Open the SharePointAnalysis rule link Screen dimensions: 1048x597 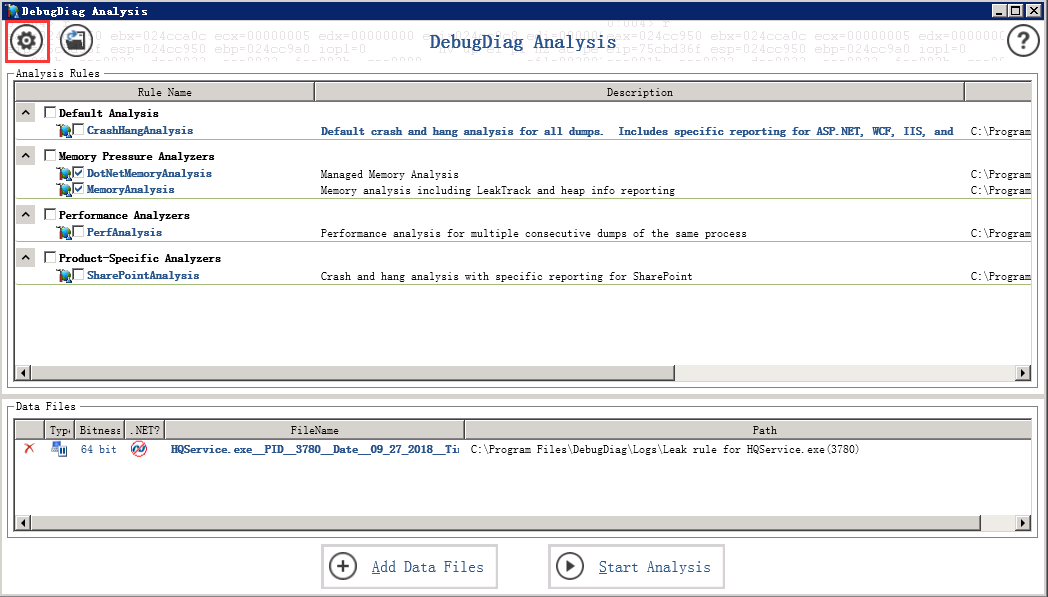coord(143,275)
